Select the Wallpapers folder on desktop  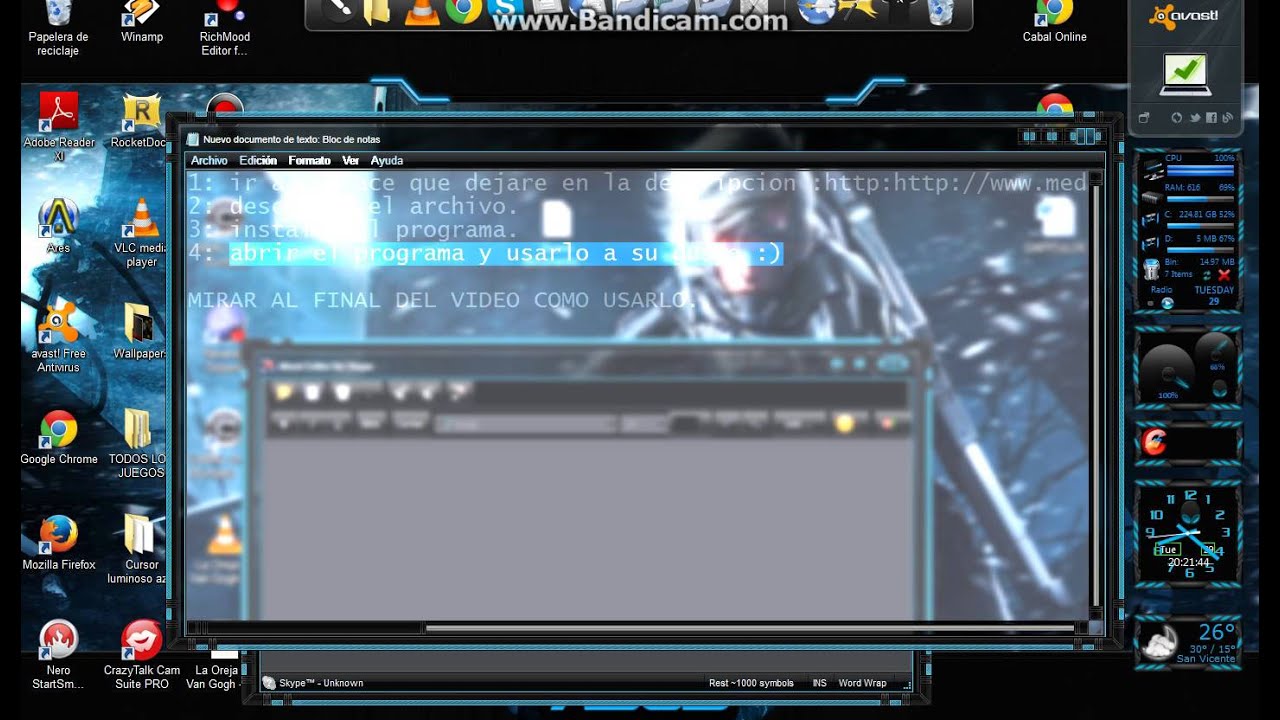tap(139, 332)
